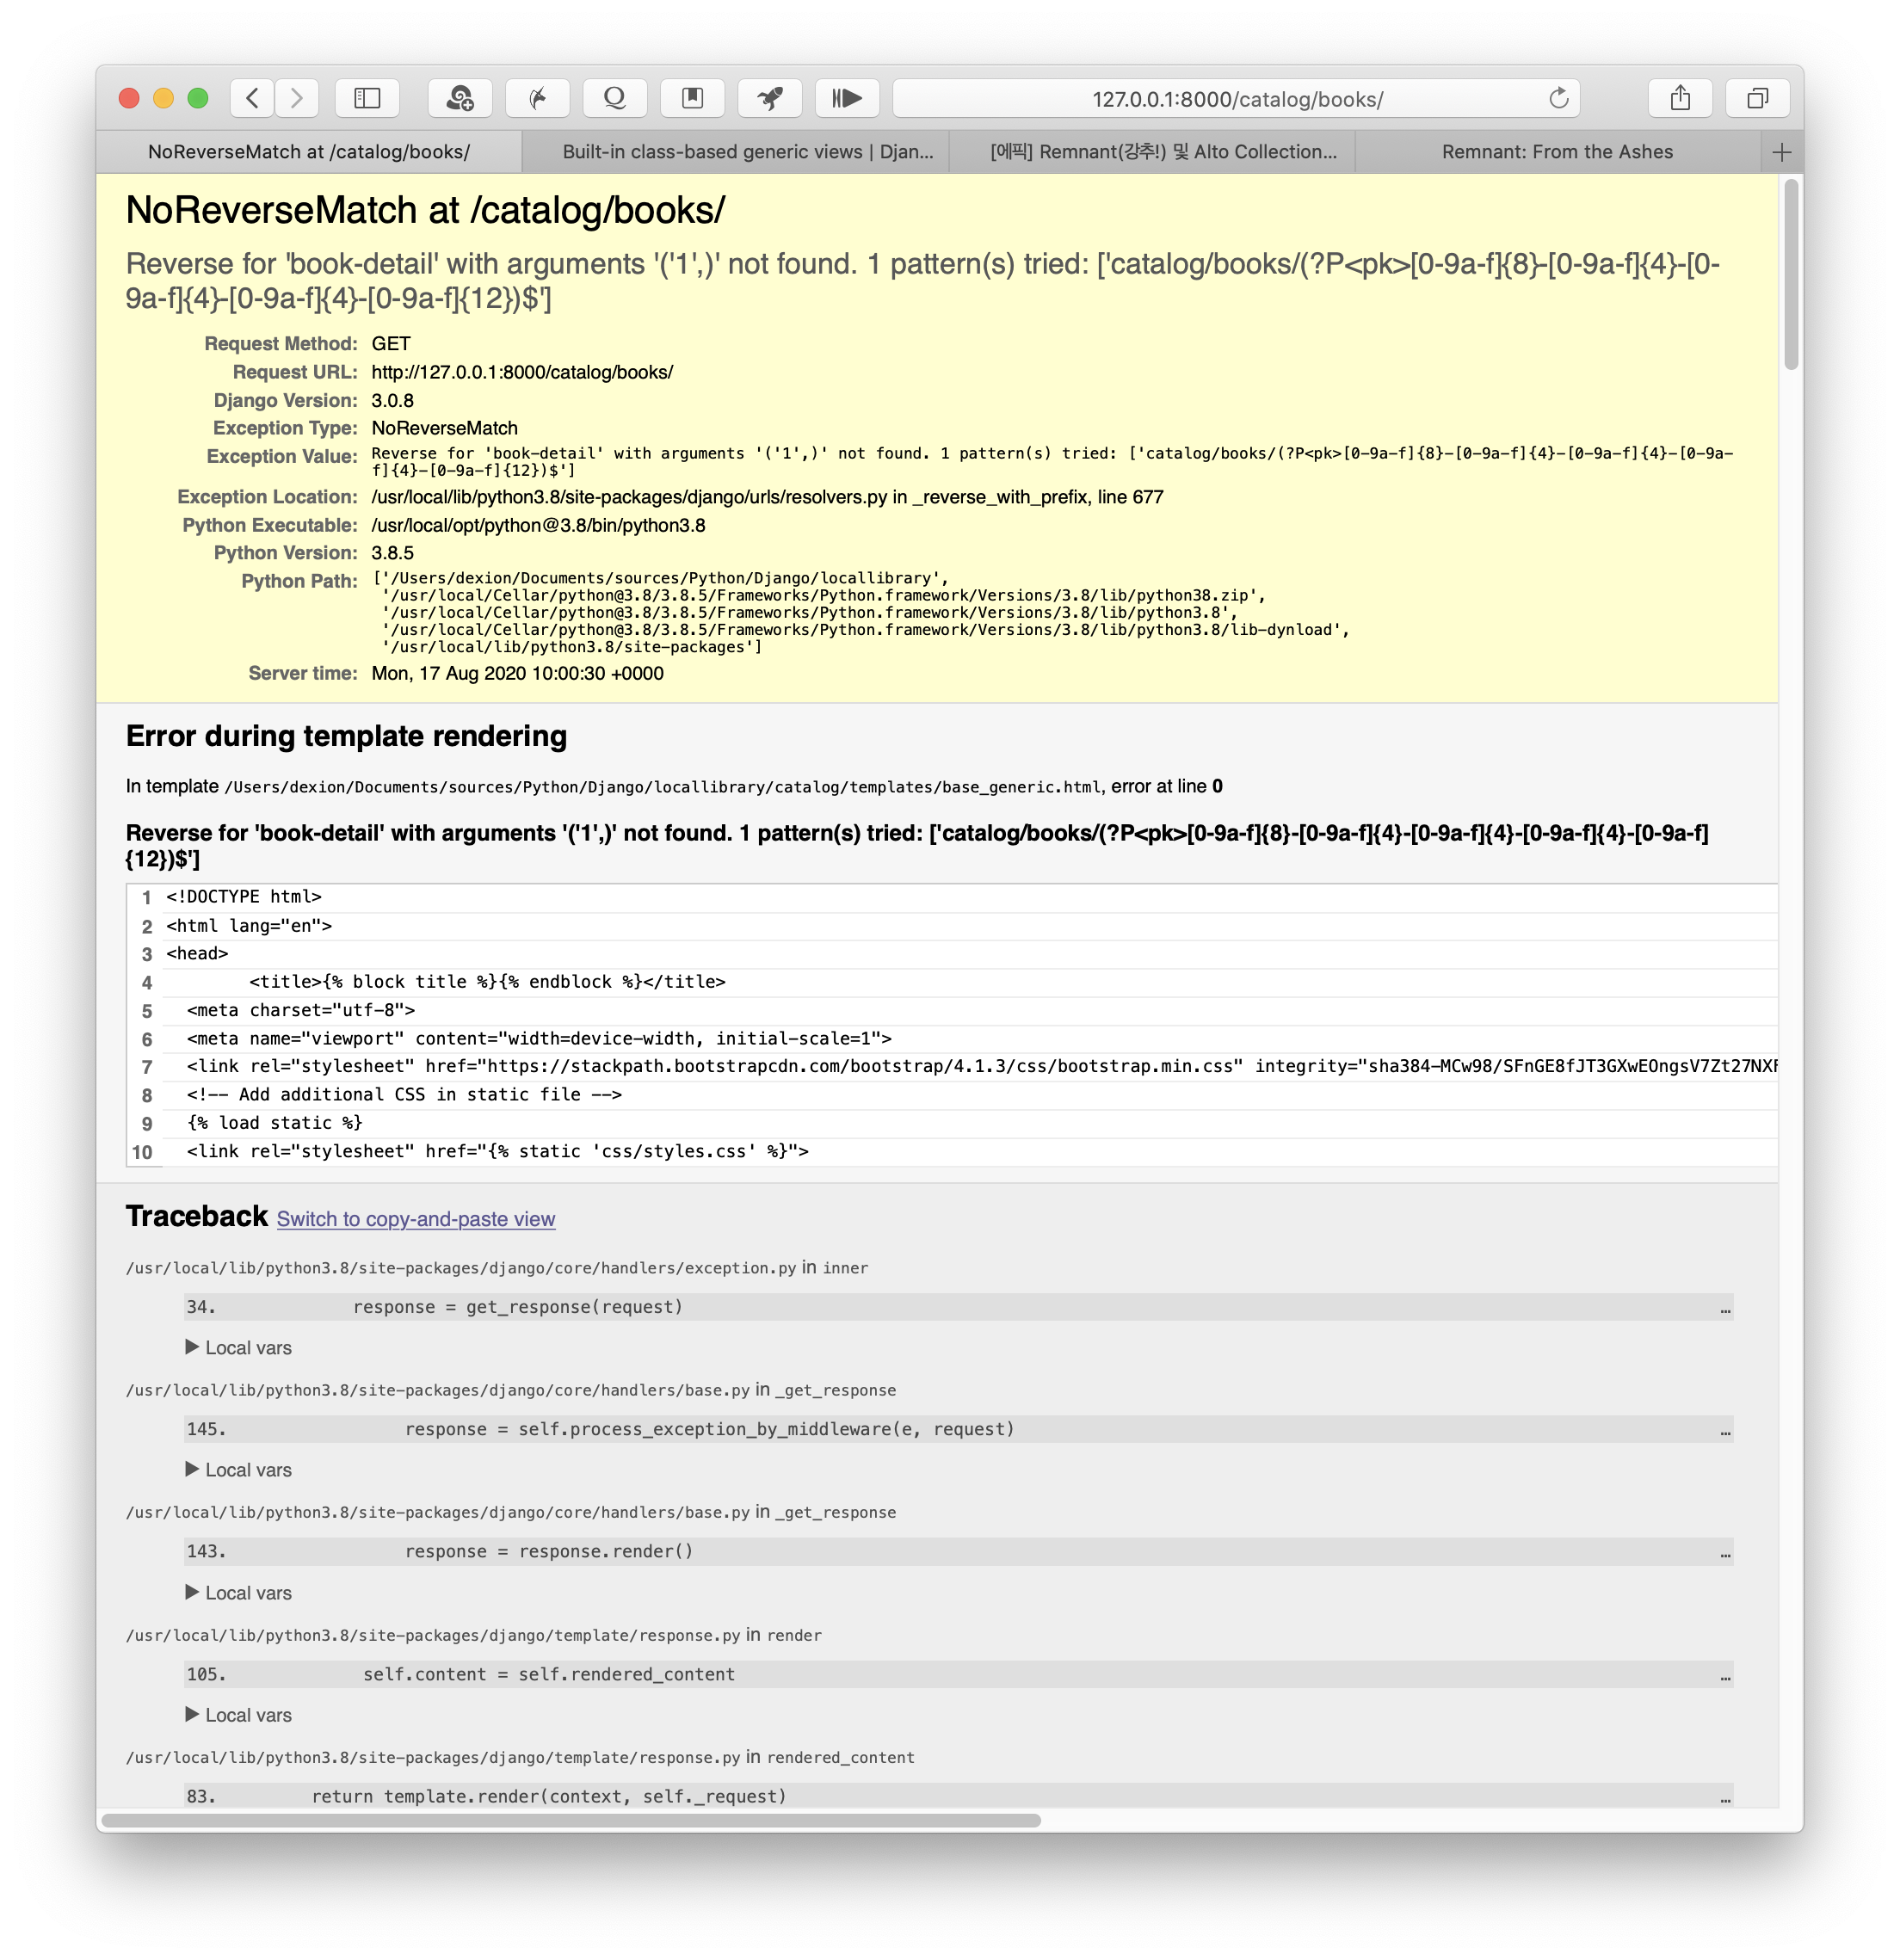This screenshot has width=1900, height=1960.
Task: Click the rocket extension icon
Action: pyautogui.click(x=770, y=98)
